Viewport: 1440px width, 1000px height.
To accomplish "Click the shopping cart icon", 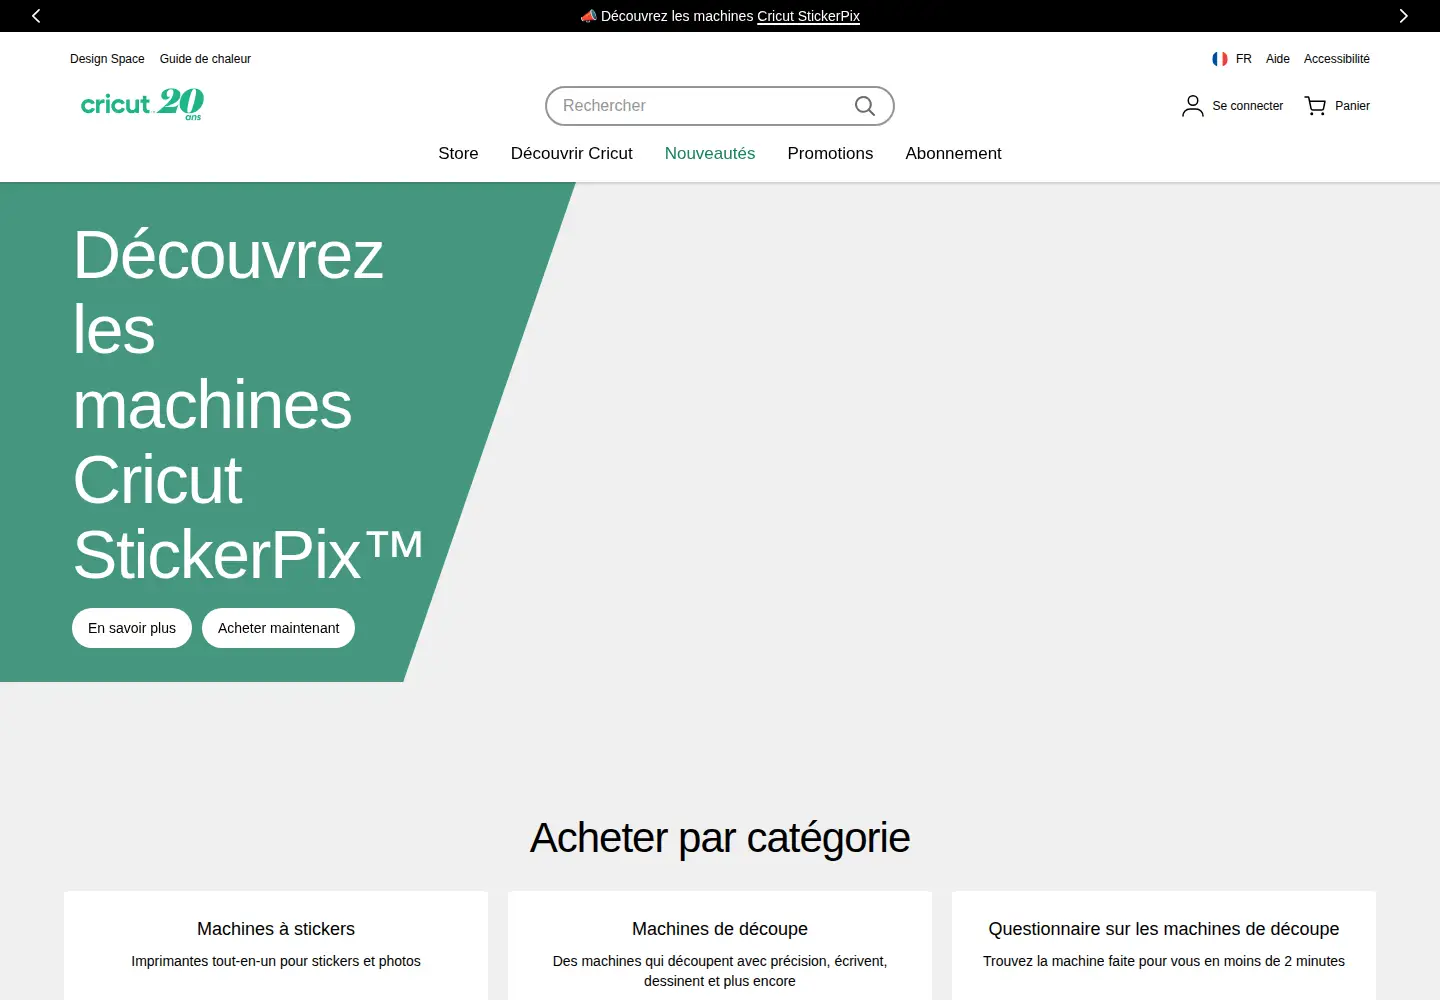I will pyautogui.click(x=1315, y=106).
